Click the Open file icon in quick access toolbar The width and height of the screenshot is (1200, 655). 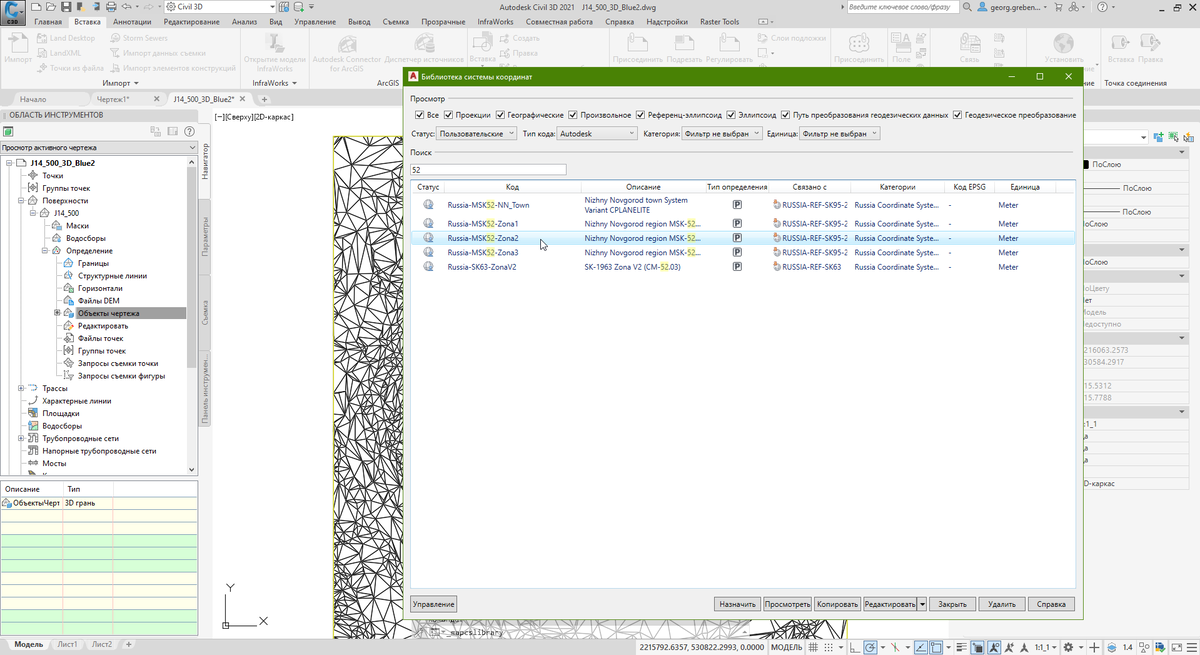click(51, 7)
